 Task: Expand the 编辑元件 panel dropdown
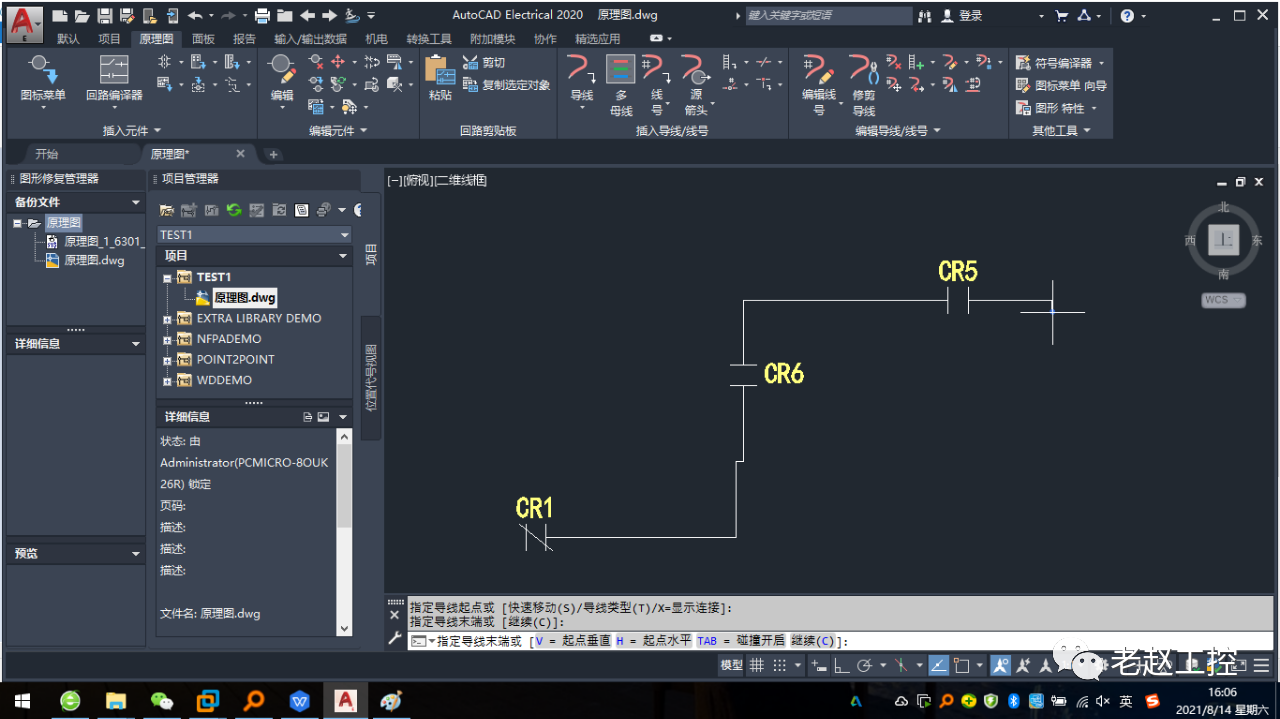tap(338, 131)
